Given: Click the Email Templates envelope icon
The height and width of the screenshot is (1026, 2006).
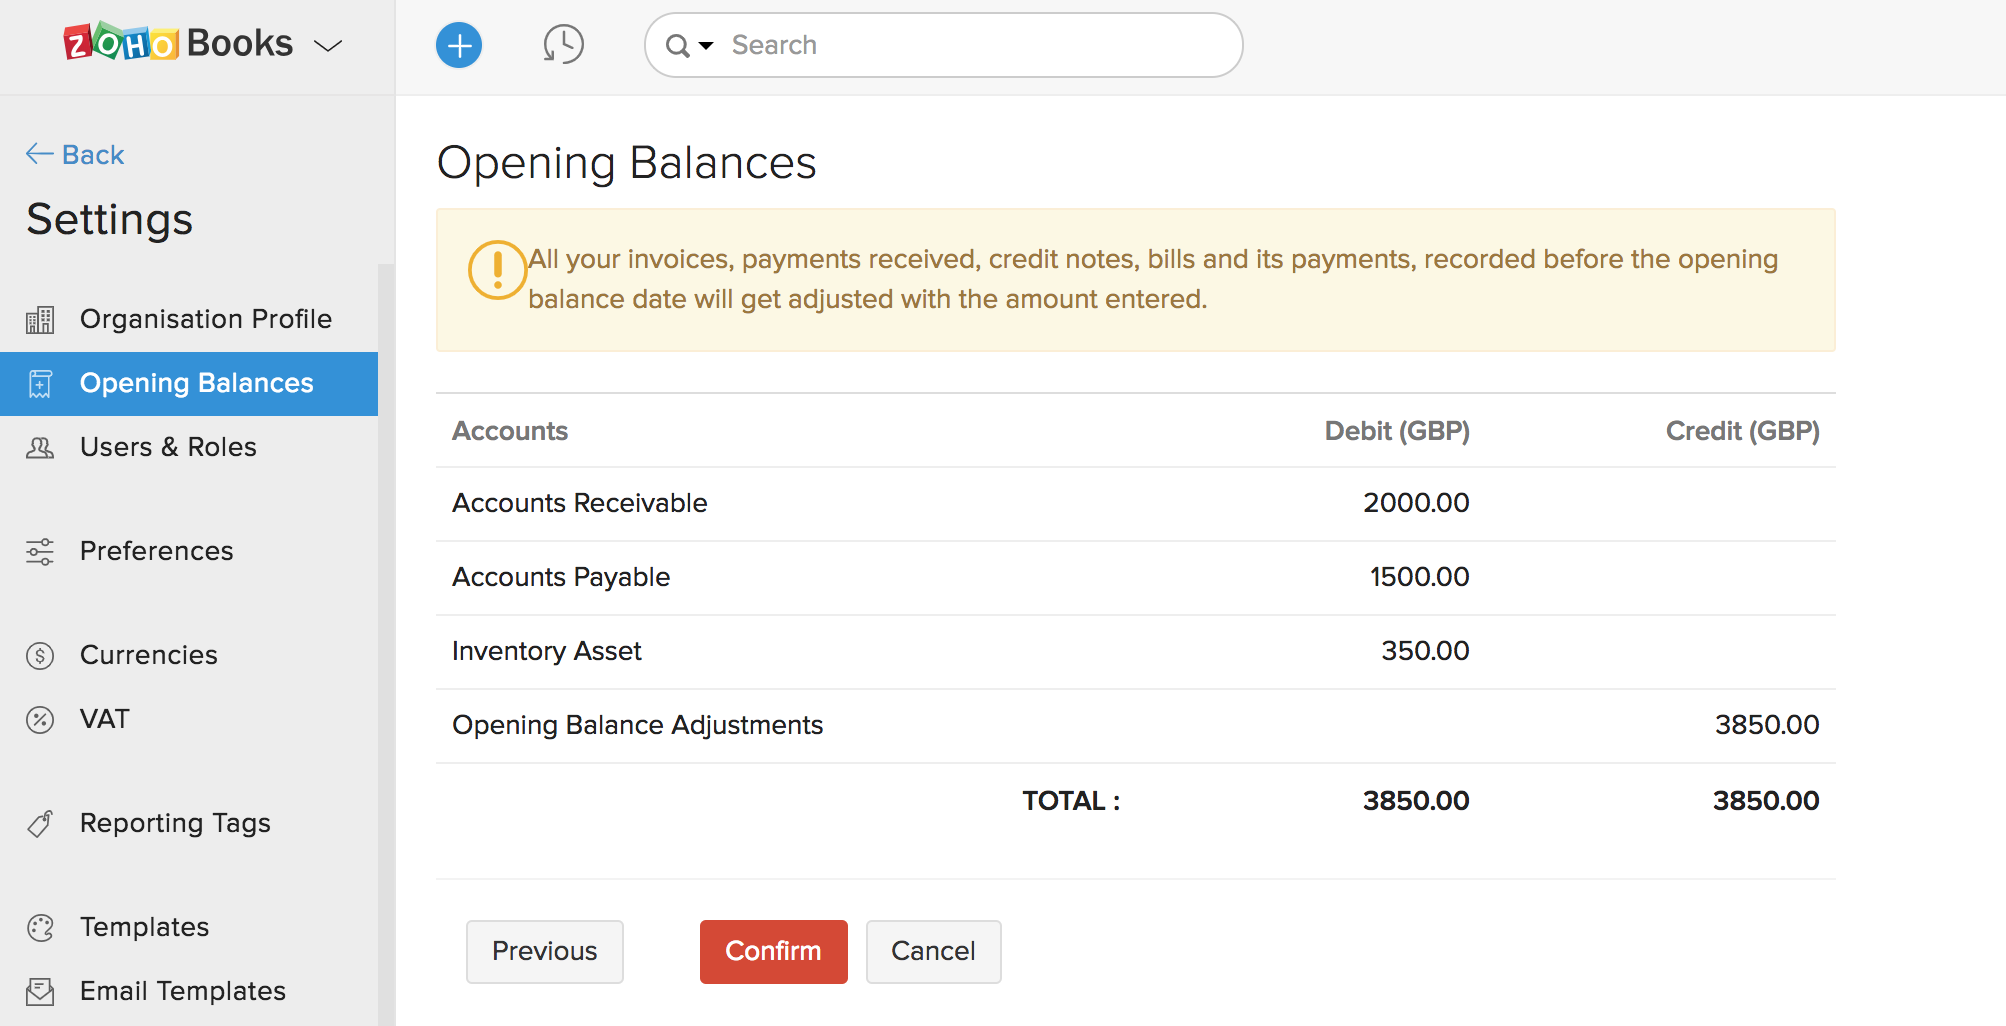Looking at the screenshot, I should [40, 992].
